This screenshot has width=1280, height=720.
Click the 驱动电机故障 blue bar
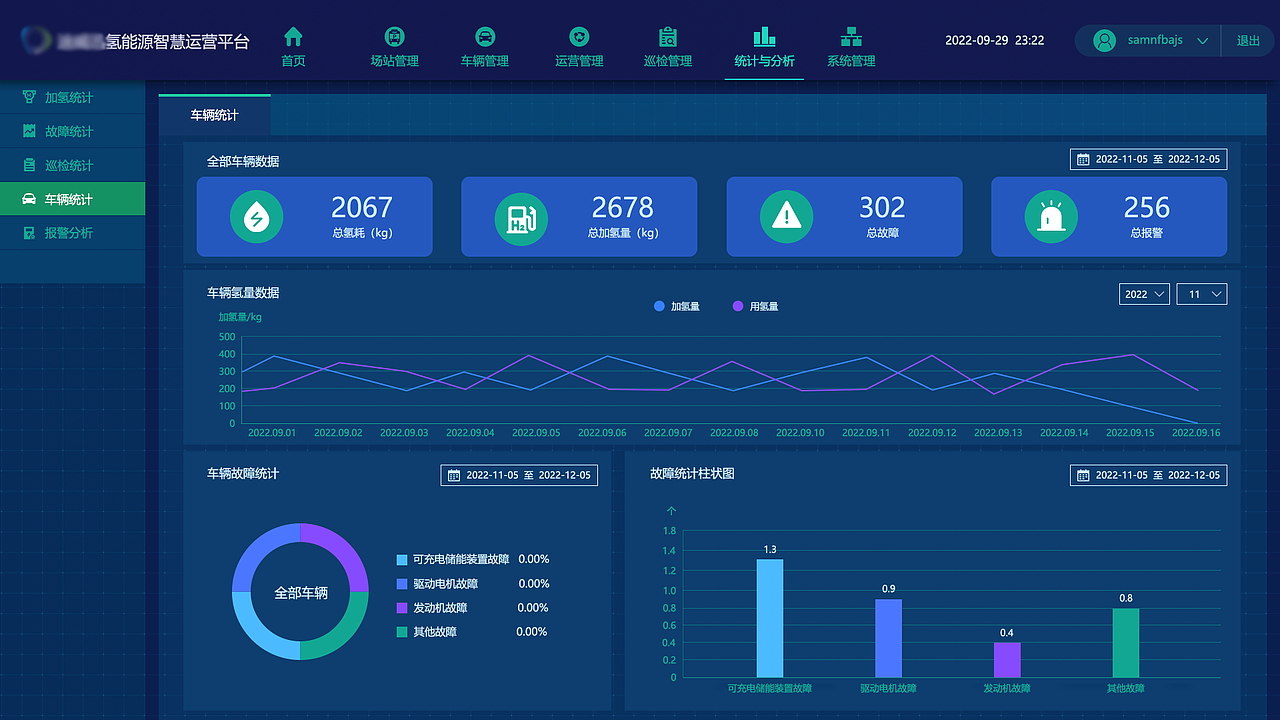pyautogui.click(x=888, y=638)
